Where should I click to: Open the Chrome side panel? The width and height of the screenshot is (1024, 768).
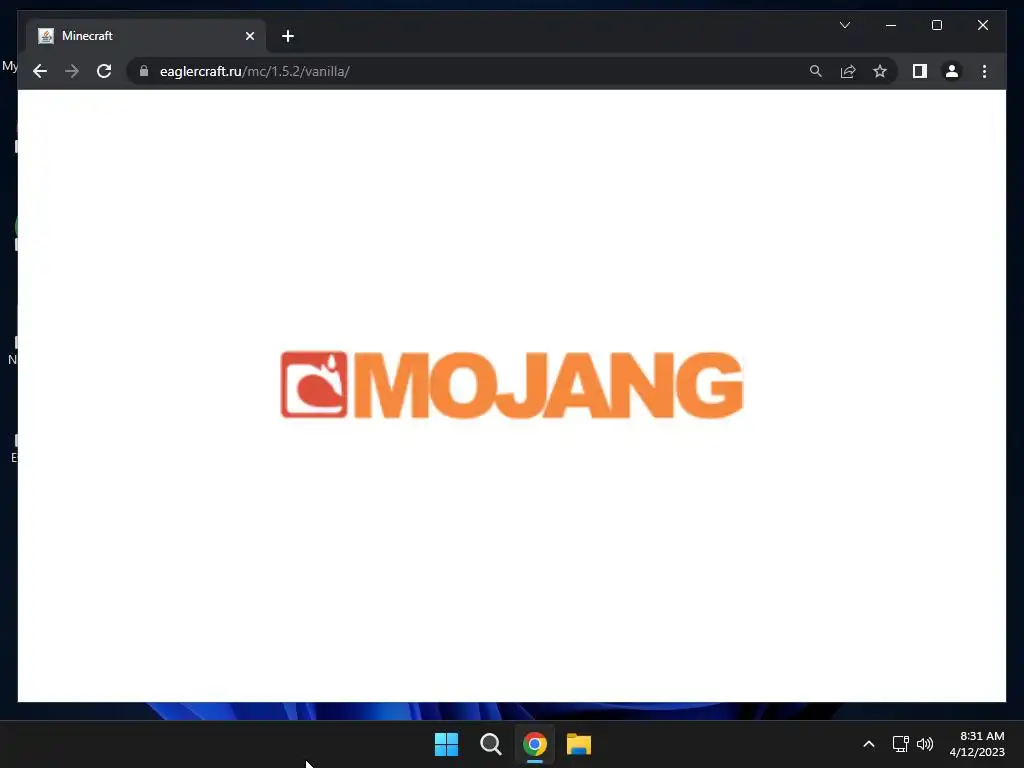920,71
